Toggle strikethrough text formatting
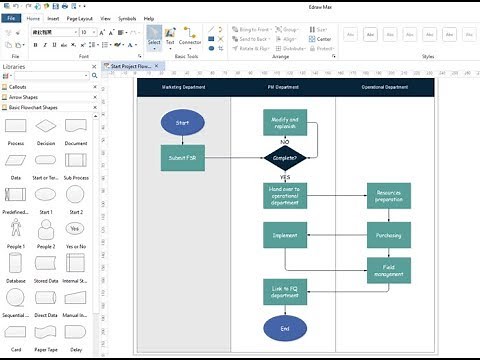The height and width of the screenshot is (360, 480). pos(64,45)
